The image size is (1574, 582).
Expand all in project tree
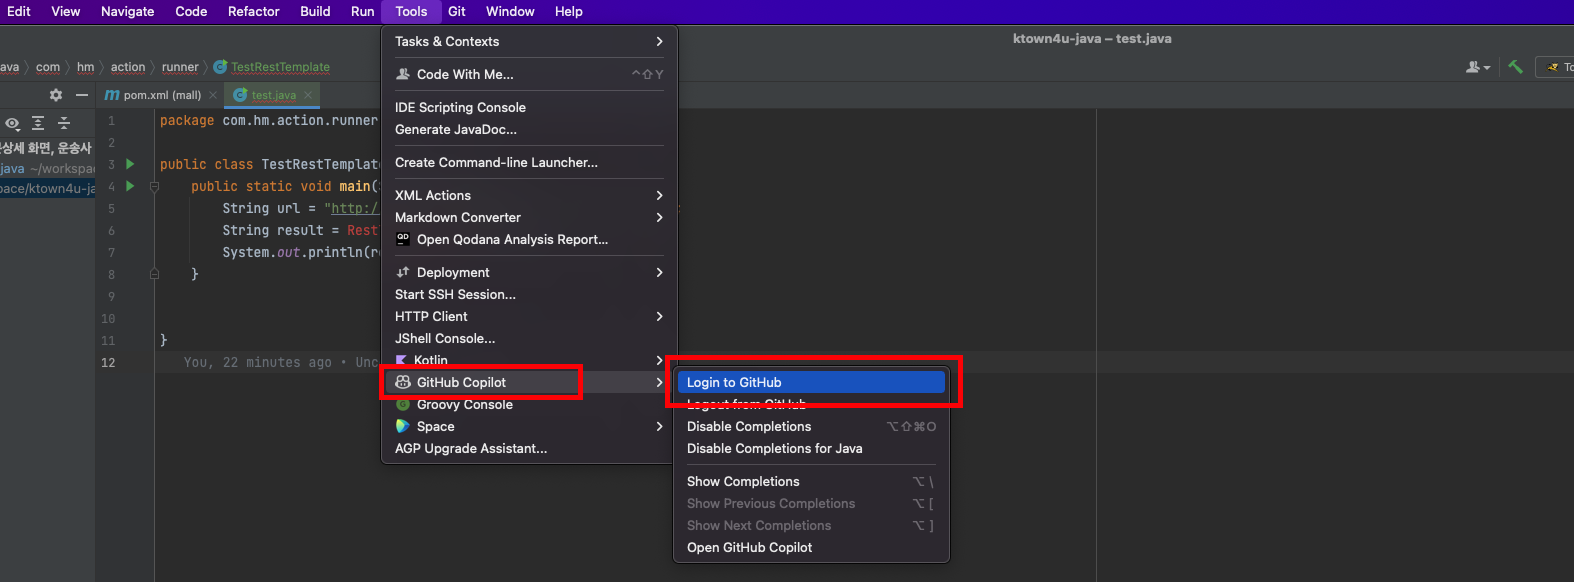coord(38,123)
